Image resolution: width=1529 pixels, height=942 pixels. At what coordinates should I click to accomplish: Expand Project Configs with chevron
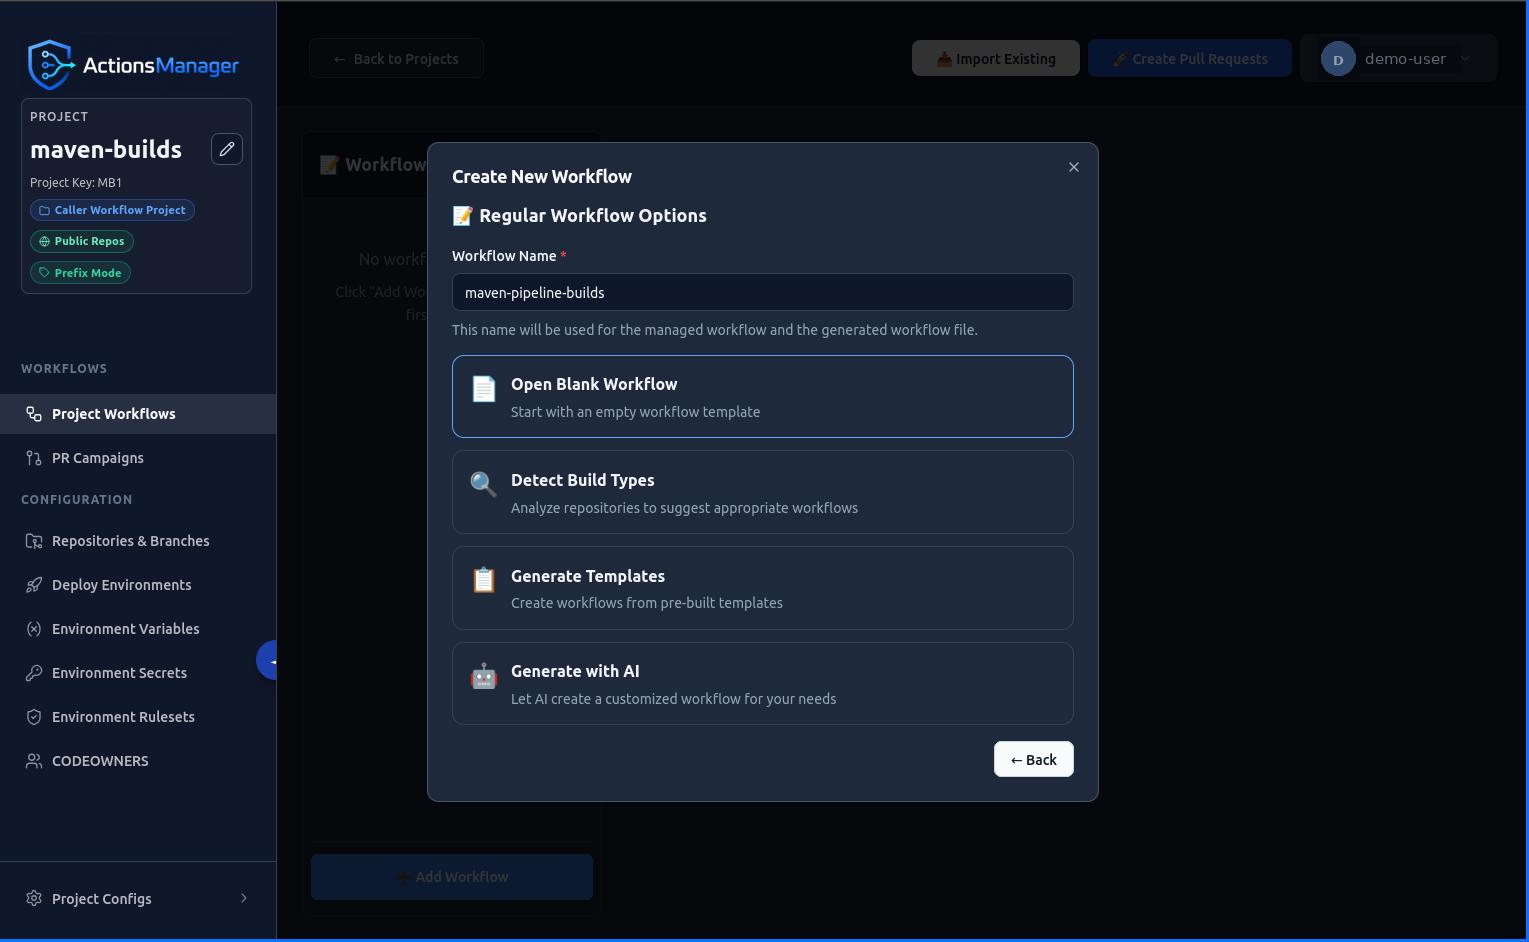244,898
